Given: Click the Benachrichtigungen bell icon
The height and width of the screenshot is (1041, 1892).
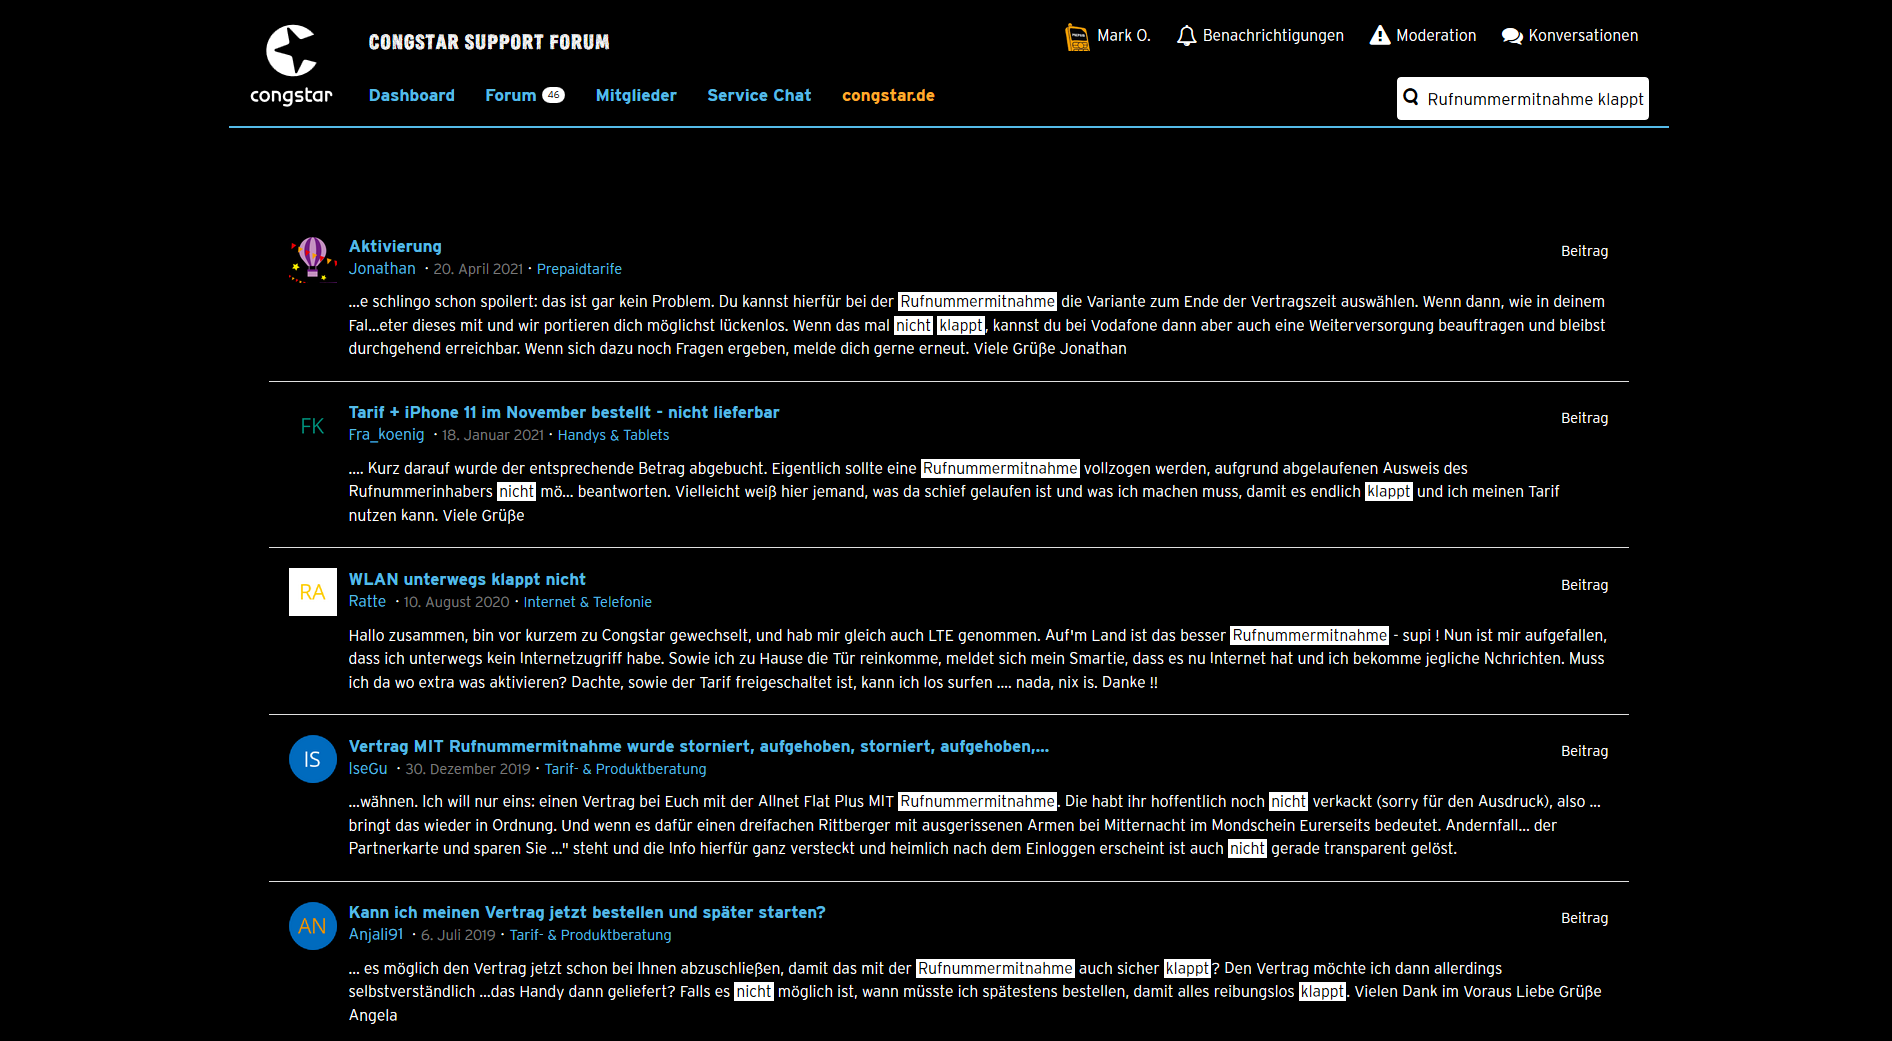Looking at the screenshot, I should pyautogui.click(x=1186, y=36).
